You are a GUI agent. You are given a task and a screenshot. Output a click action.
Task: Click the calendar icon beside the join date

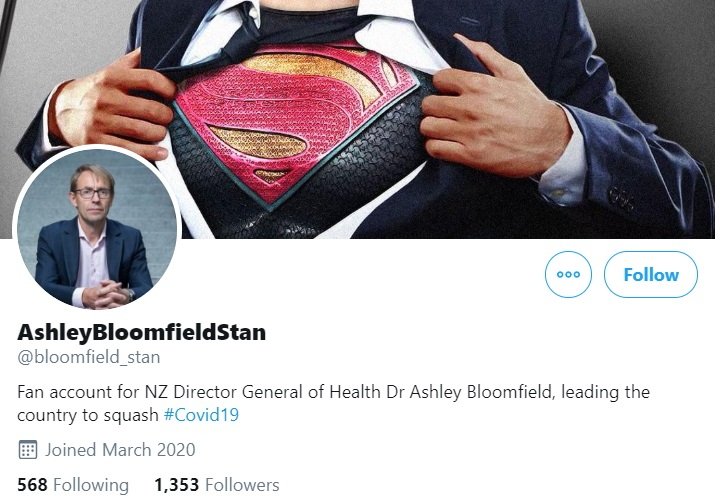tap(28, 449)
